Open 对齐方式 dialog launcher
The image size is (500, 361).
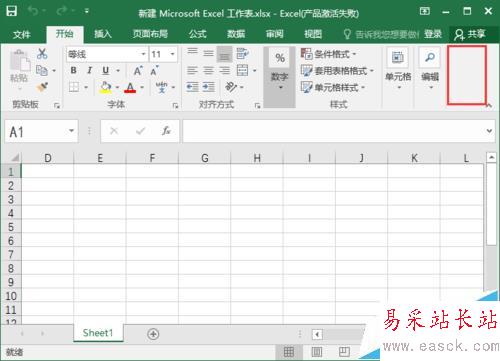257,106
